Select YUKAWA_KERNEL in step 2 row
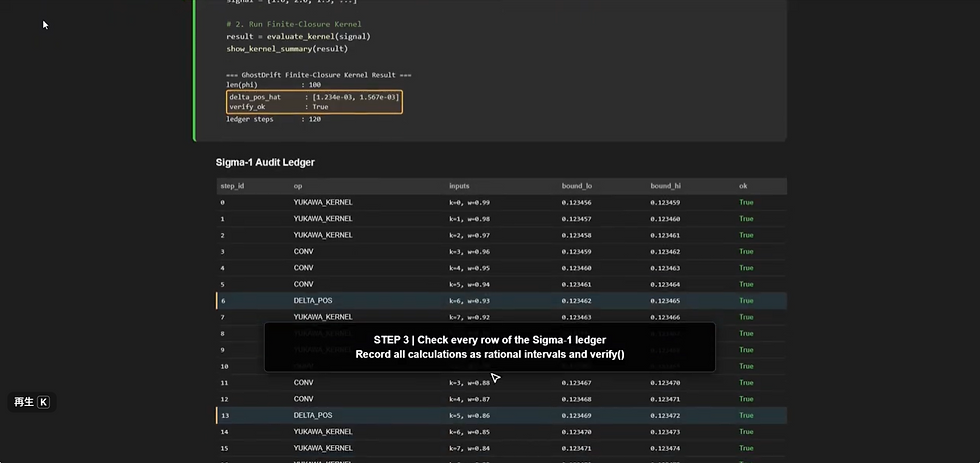 point(322,235)
